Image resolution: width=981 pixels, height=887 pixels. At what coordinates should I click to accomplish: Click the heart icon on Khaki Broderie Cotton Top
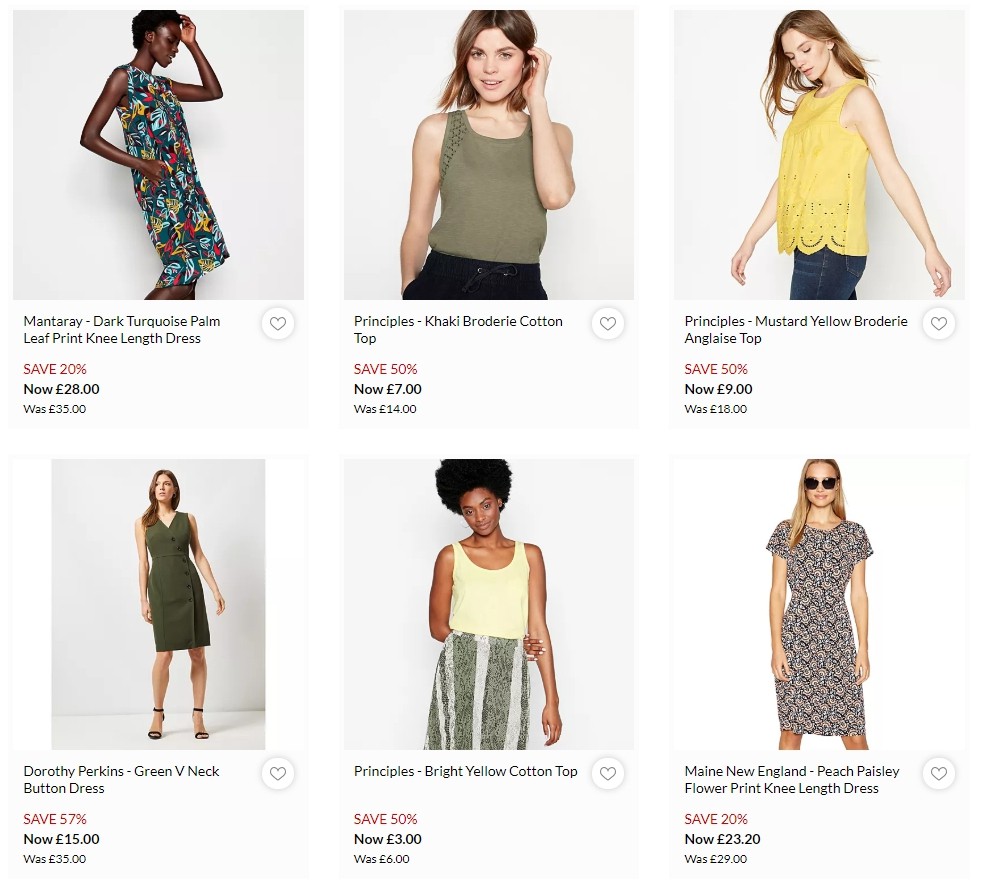coord(608,324)
